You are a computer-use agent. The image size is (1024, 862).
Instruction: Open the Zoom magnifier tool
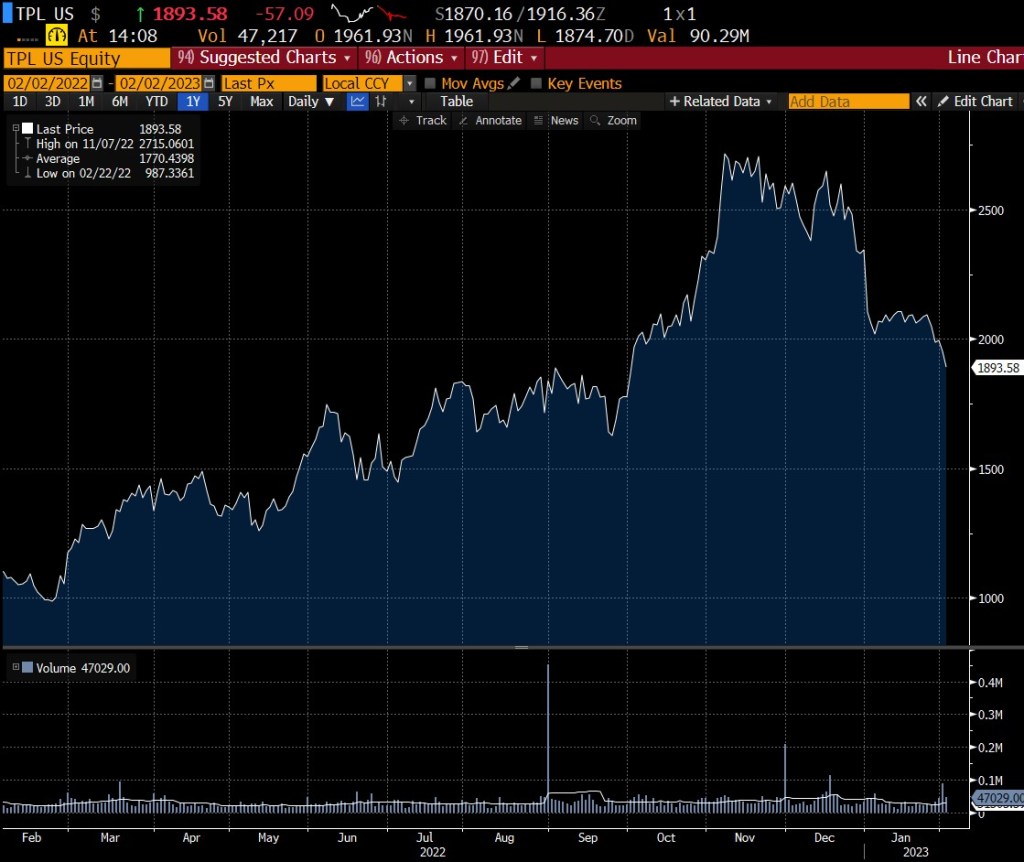613,120
